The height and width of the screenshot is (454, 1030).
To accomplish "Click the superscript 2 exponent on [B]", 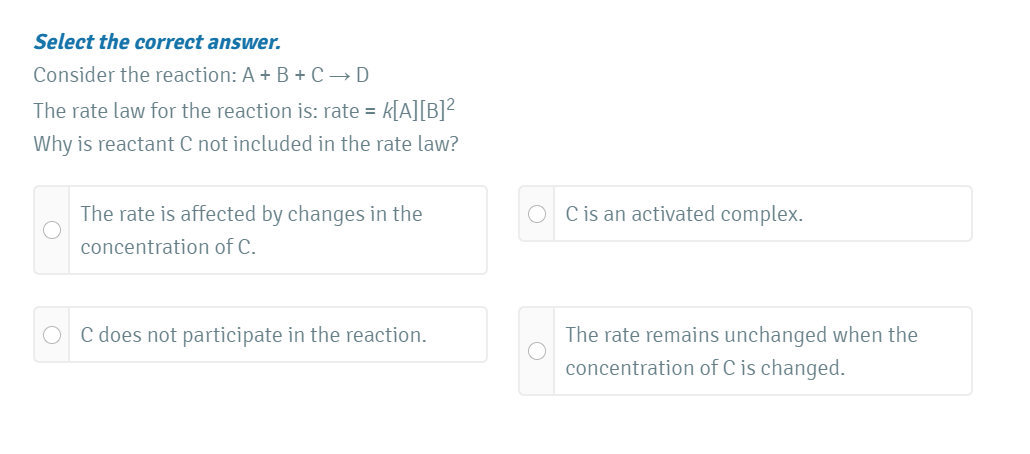I will click(451, 104).
